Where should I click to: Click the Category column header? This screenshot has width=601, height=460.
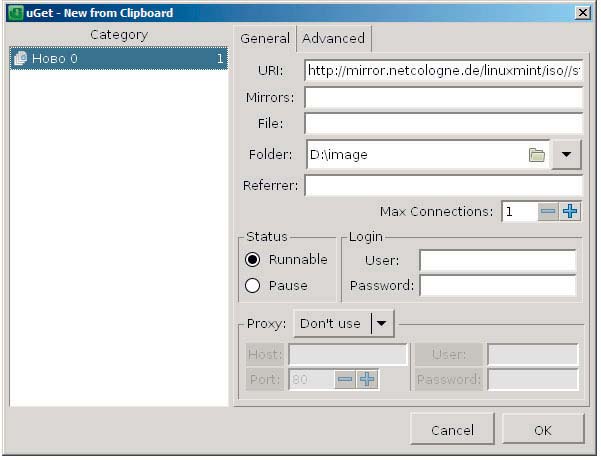click(119, 35)
